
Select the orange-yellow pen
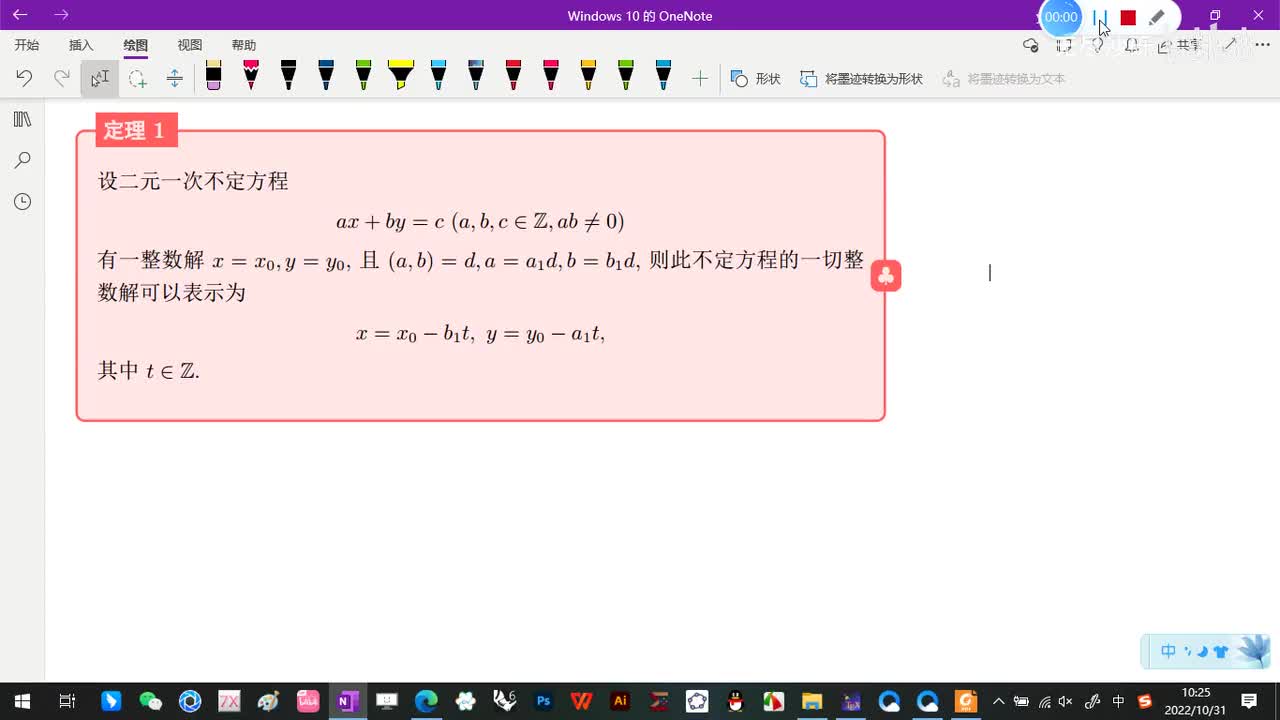point(588,76)
